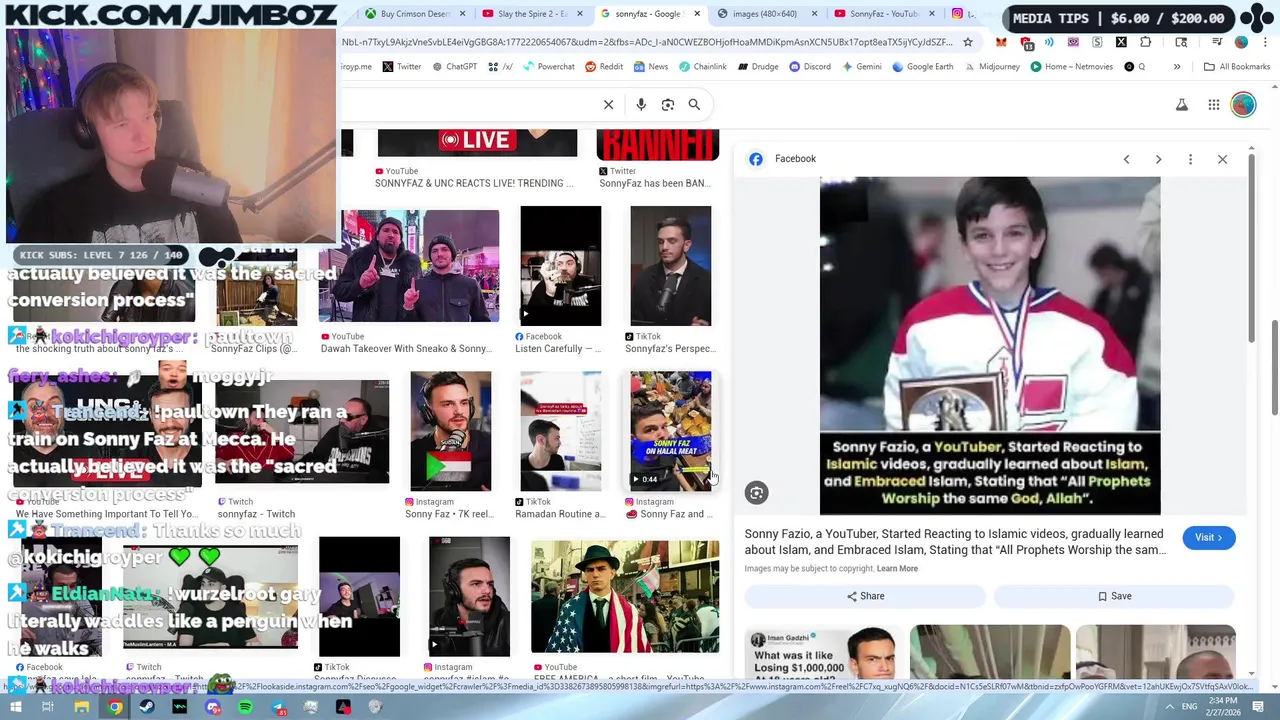Close the sonnyfaz Google Search tab
This screenshot has height=720, width=1280.
tap(697, 14)
